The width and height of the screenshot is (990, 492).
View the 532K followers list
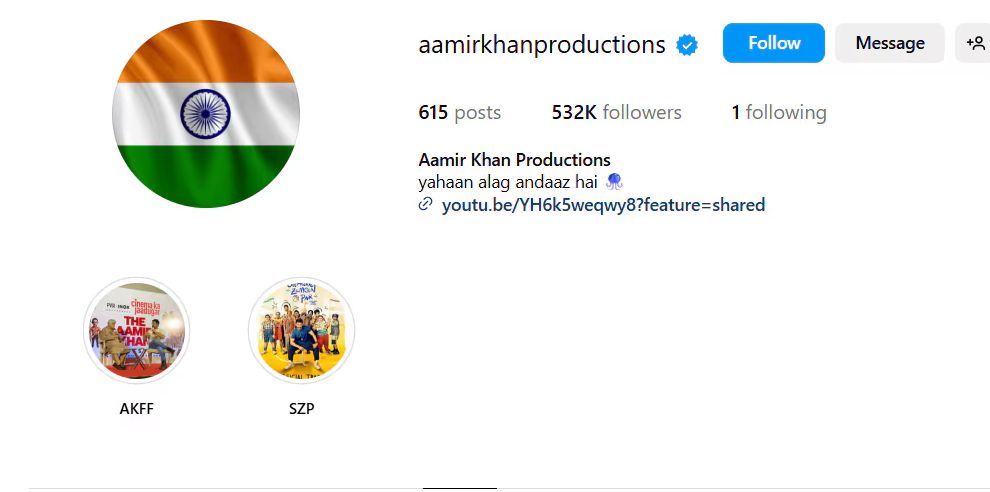tap(616, 112)
